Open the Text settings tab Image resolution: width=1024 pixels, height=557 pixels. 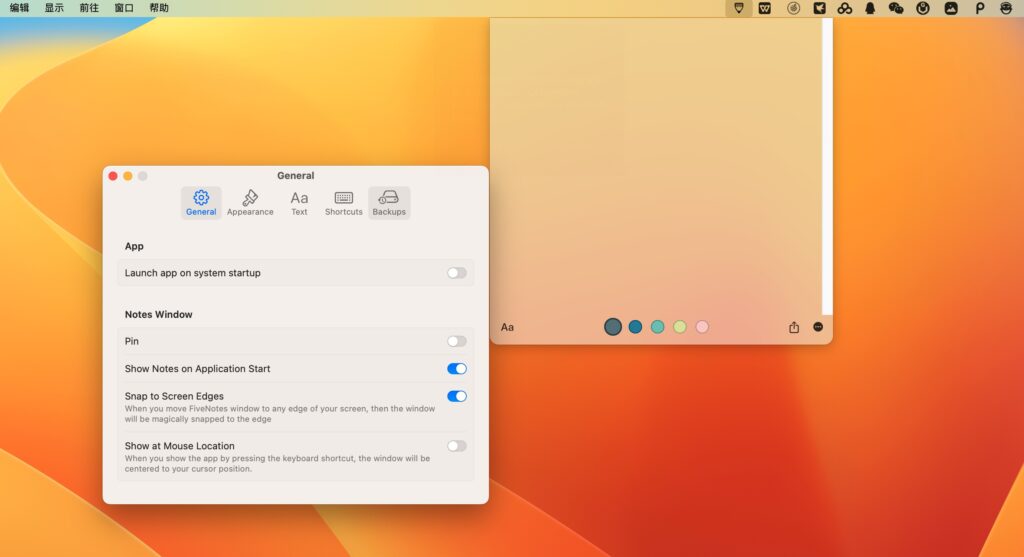tap(299, 202)
